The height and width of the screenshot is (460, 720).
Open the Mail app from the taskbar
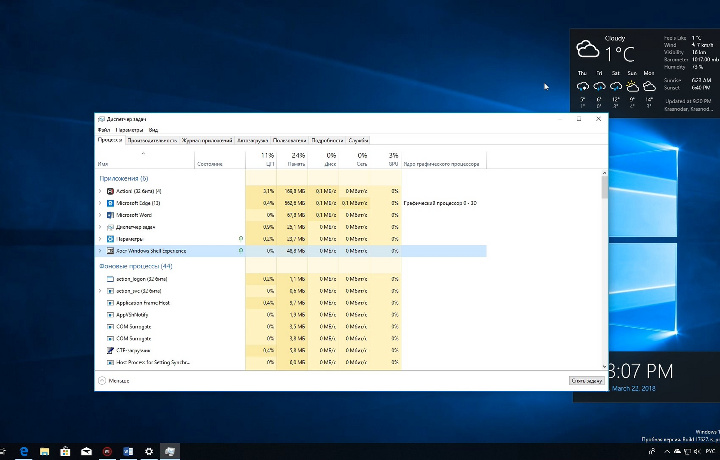point(86,451)
